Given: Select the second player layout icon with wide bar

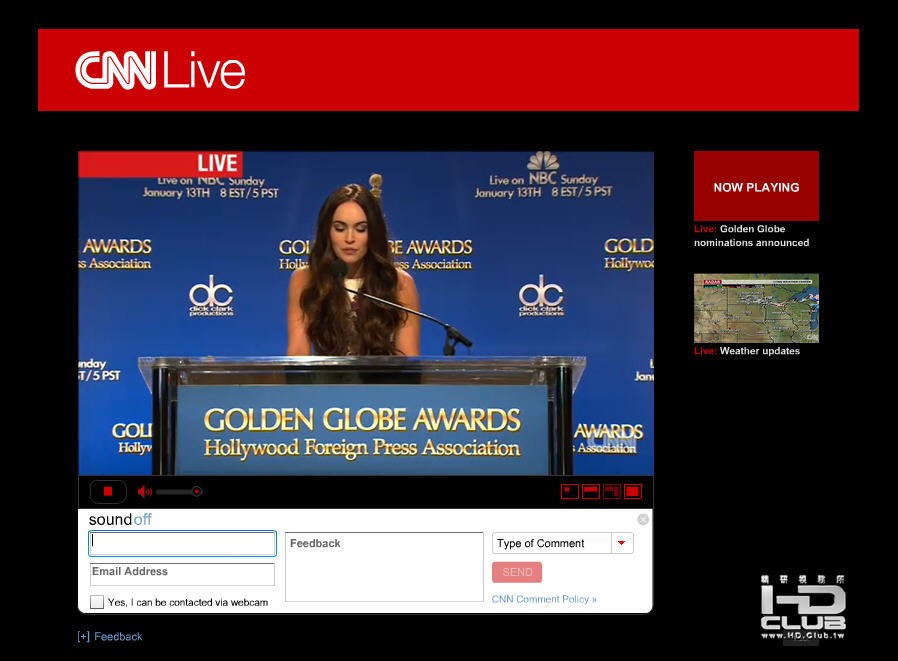Looking at the screenshot, I should [590, 491].
